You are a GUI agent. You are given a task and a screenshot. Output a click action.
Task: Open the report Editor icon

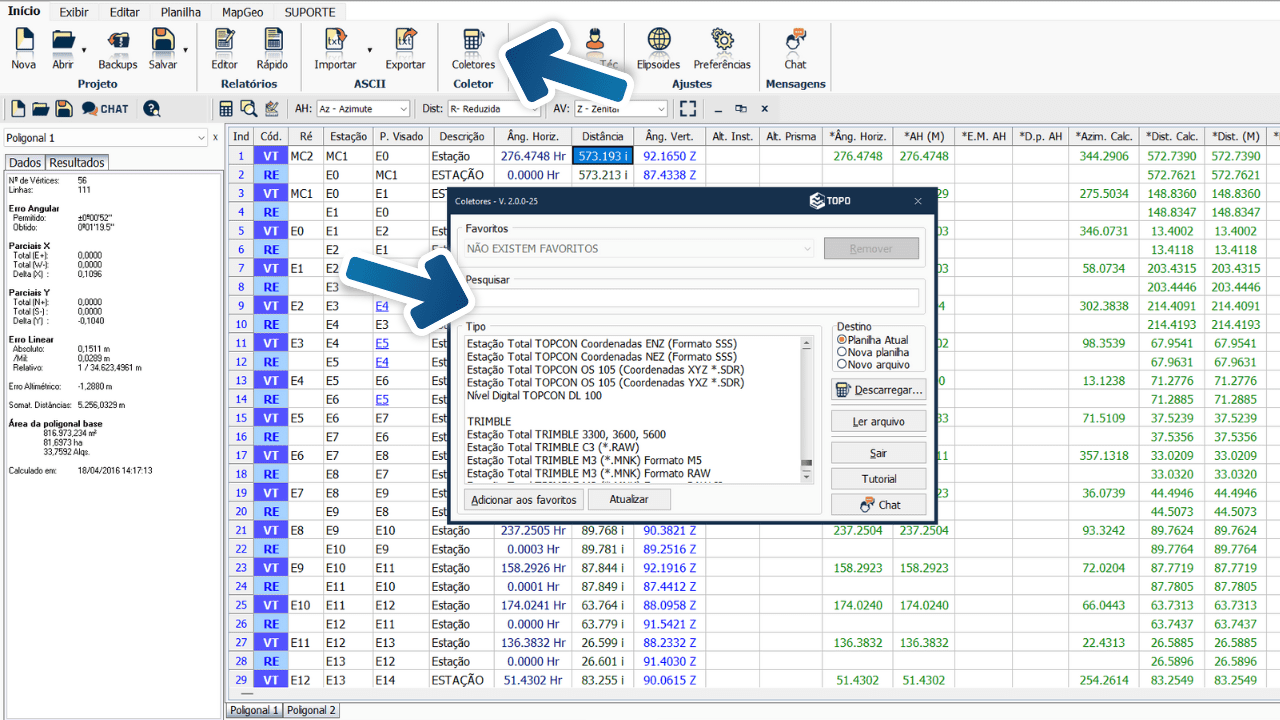click(x=225, y=48)
